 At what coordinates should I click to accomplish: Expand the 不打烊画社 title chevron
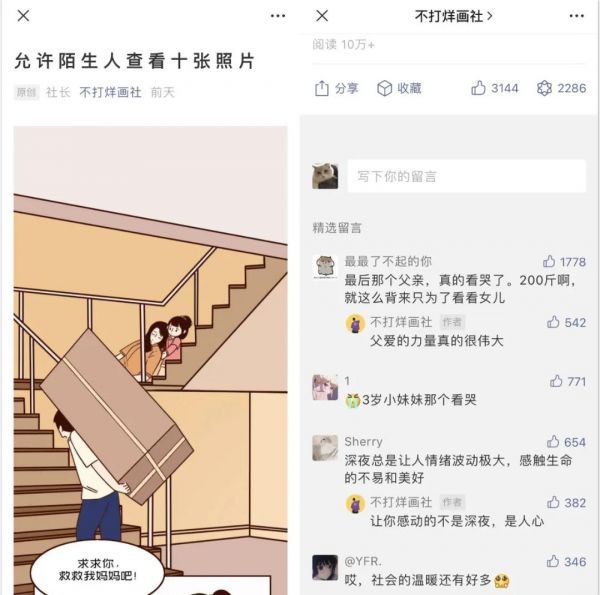pyautogui.click(x=490, y=16)
